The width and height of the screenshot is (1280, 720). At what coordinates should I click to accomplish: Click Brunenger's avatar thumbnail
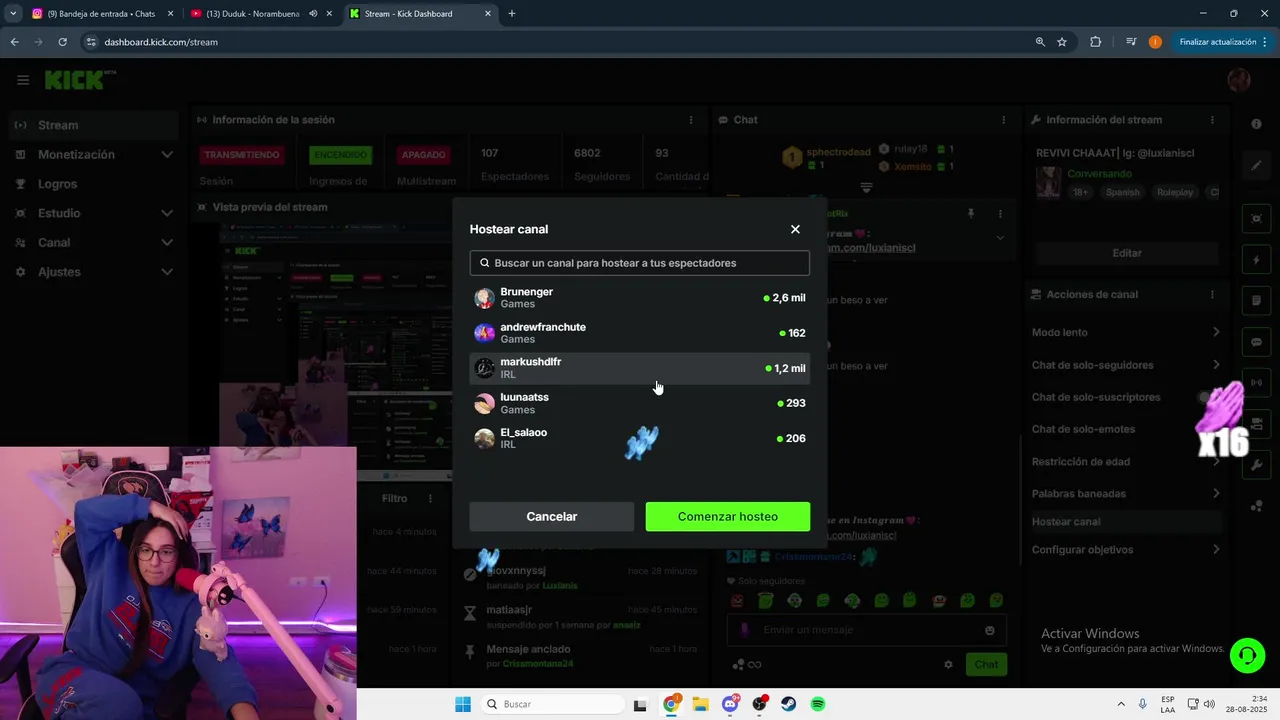(x=484, y=298)
